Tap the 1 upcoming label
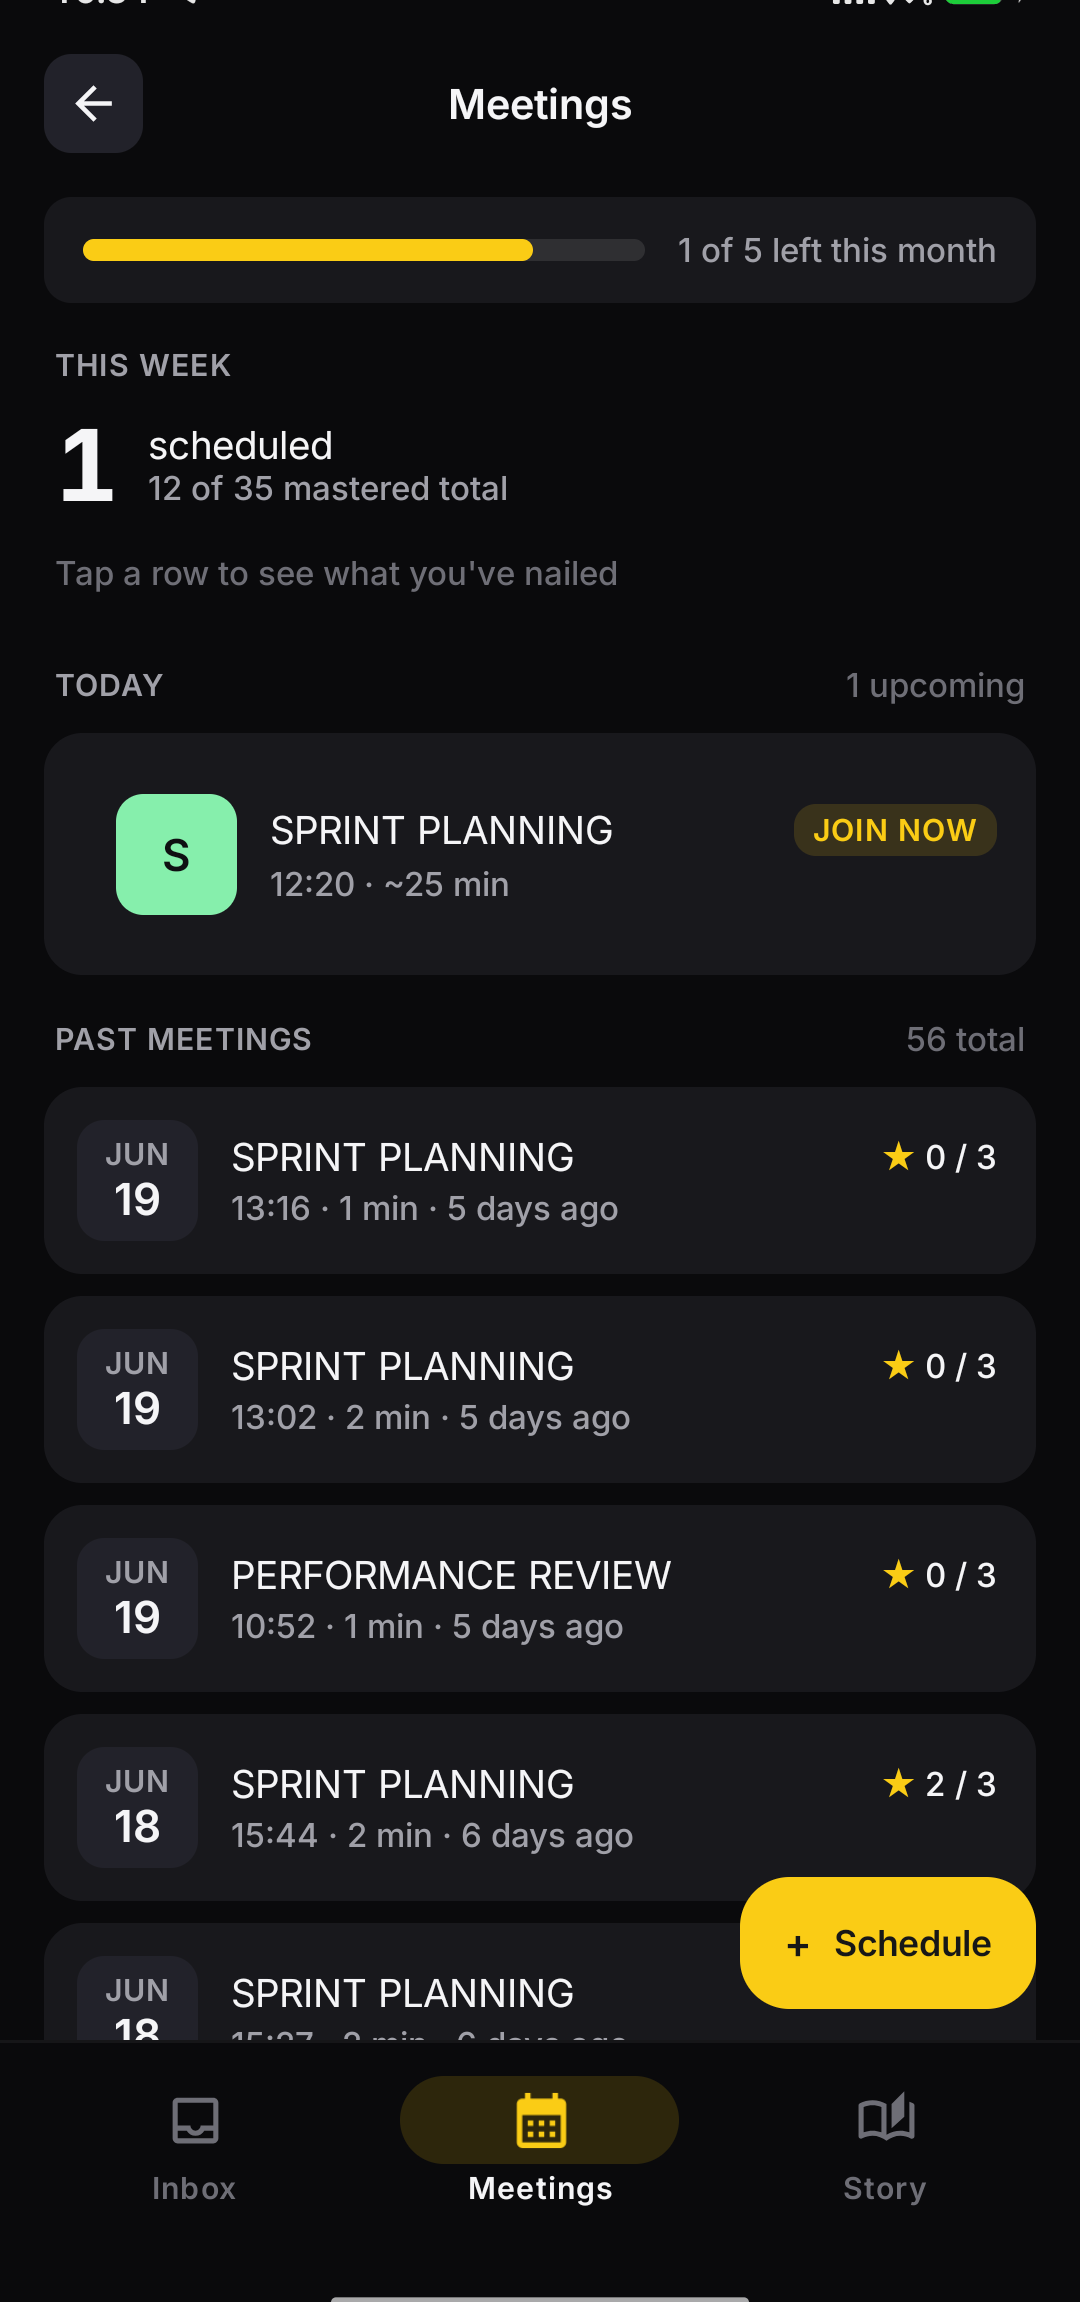Screen dimensions: 1080x2302 (935, 686)
